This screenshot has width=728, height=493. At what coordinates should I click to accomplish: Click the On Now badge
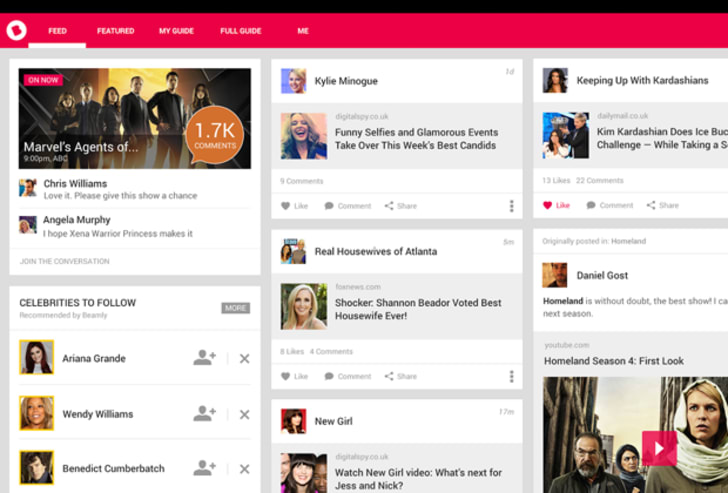tap(43, 80)
